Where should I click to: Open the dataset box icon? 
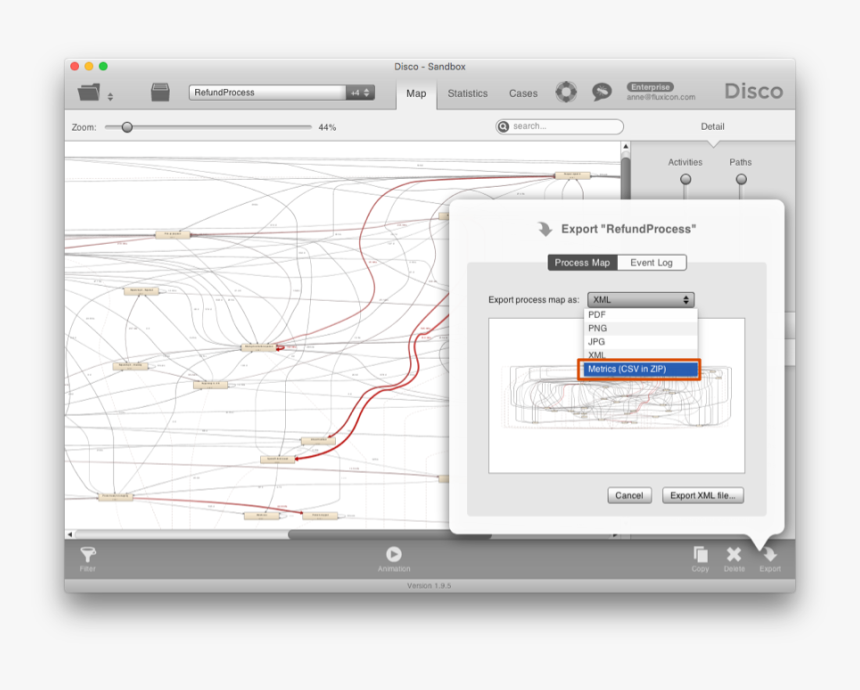coord(160,92)
